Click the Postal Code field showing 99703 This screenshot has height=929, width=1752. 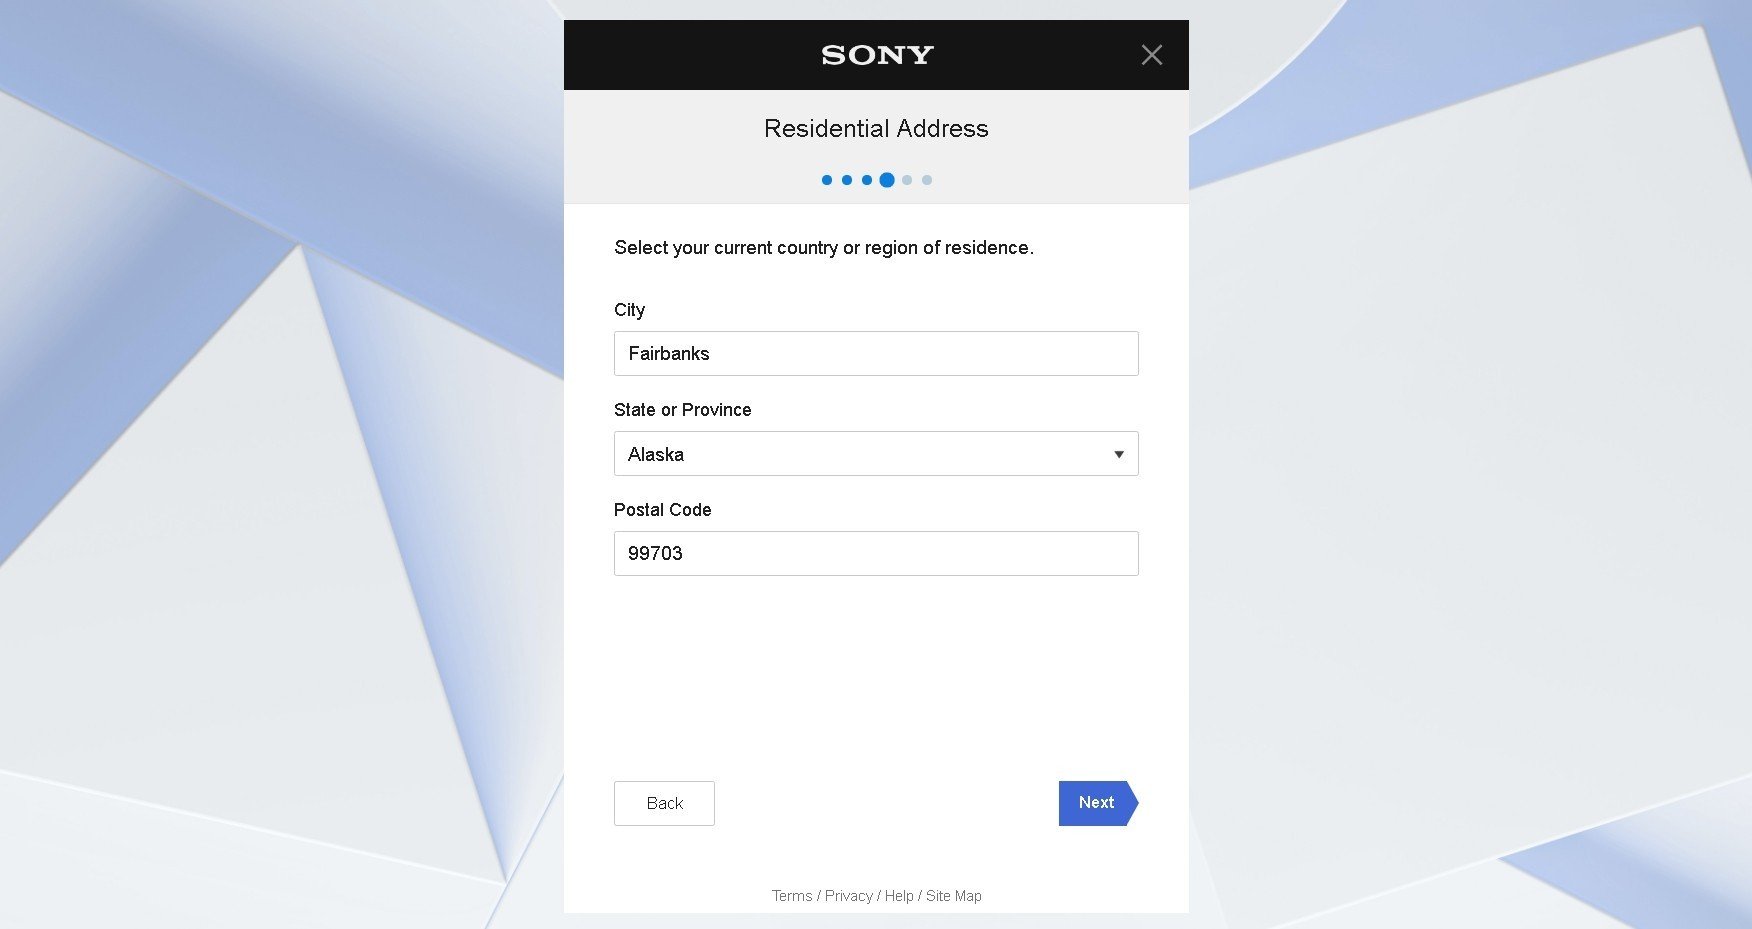point(876,554)
